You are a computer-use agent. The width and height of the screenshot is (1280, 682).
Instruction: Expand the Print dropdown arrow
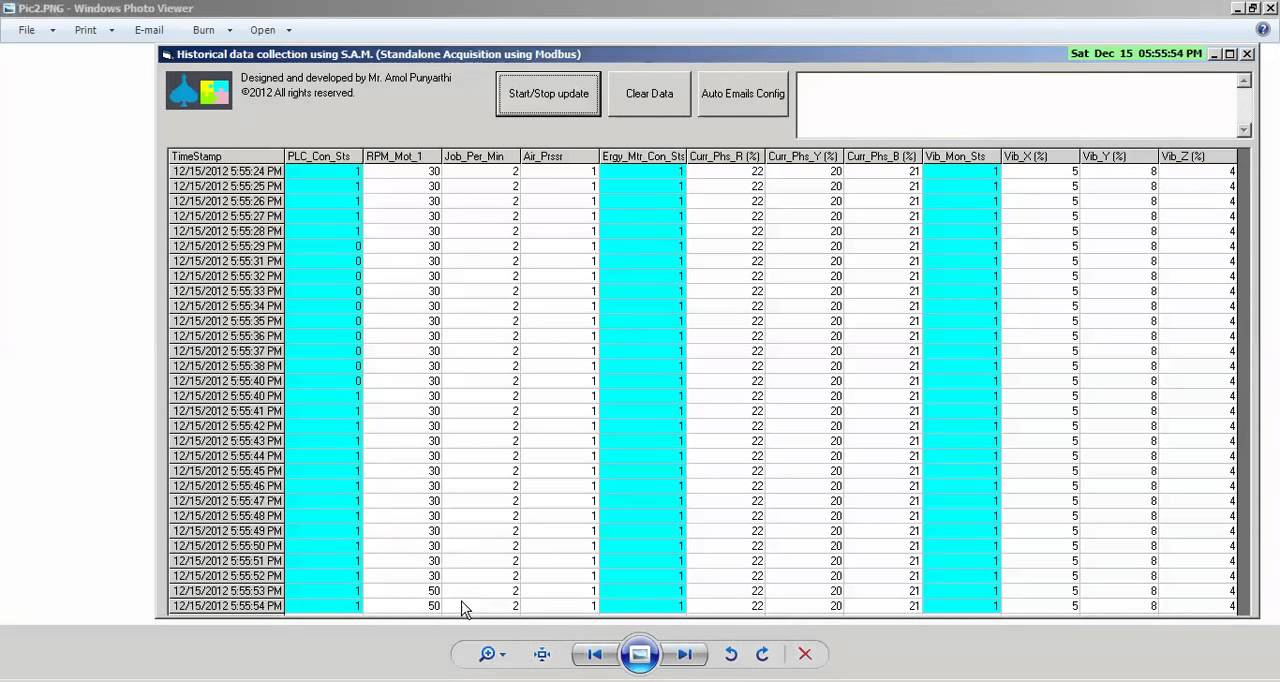[111, 31]
